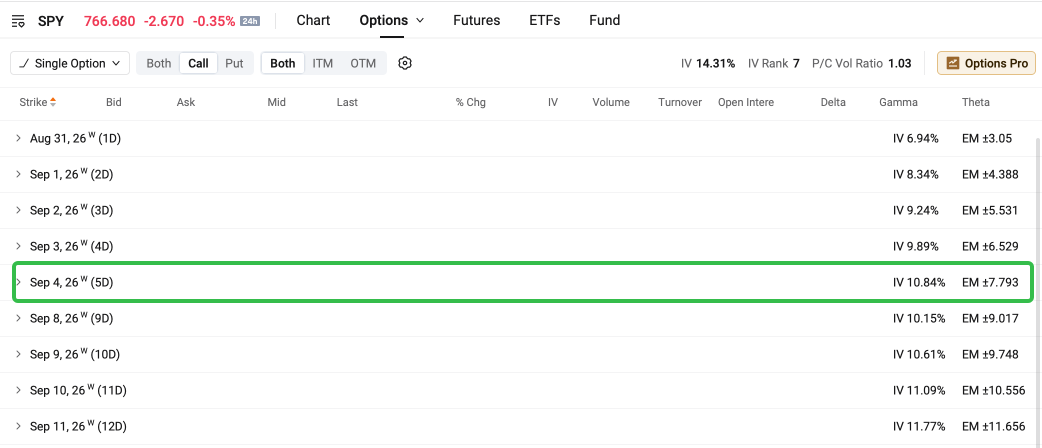Click the Bid column header
Image resolution: width=1042 pixels, height=448 pixels.
click(114, 102)
